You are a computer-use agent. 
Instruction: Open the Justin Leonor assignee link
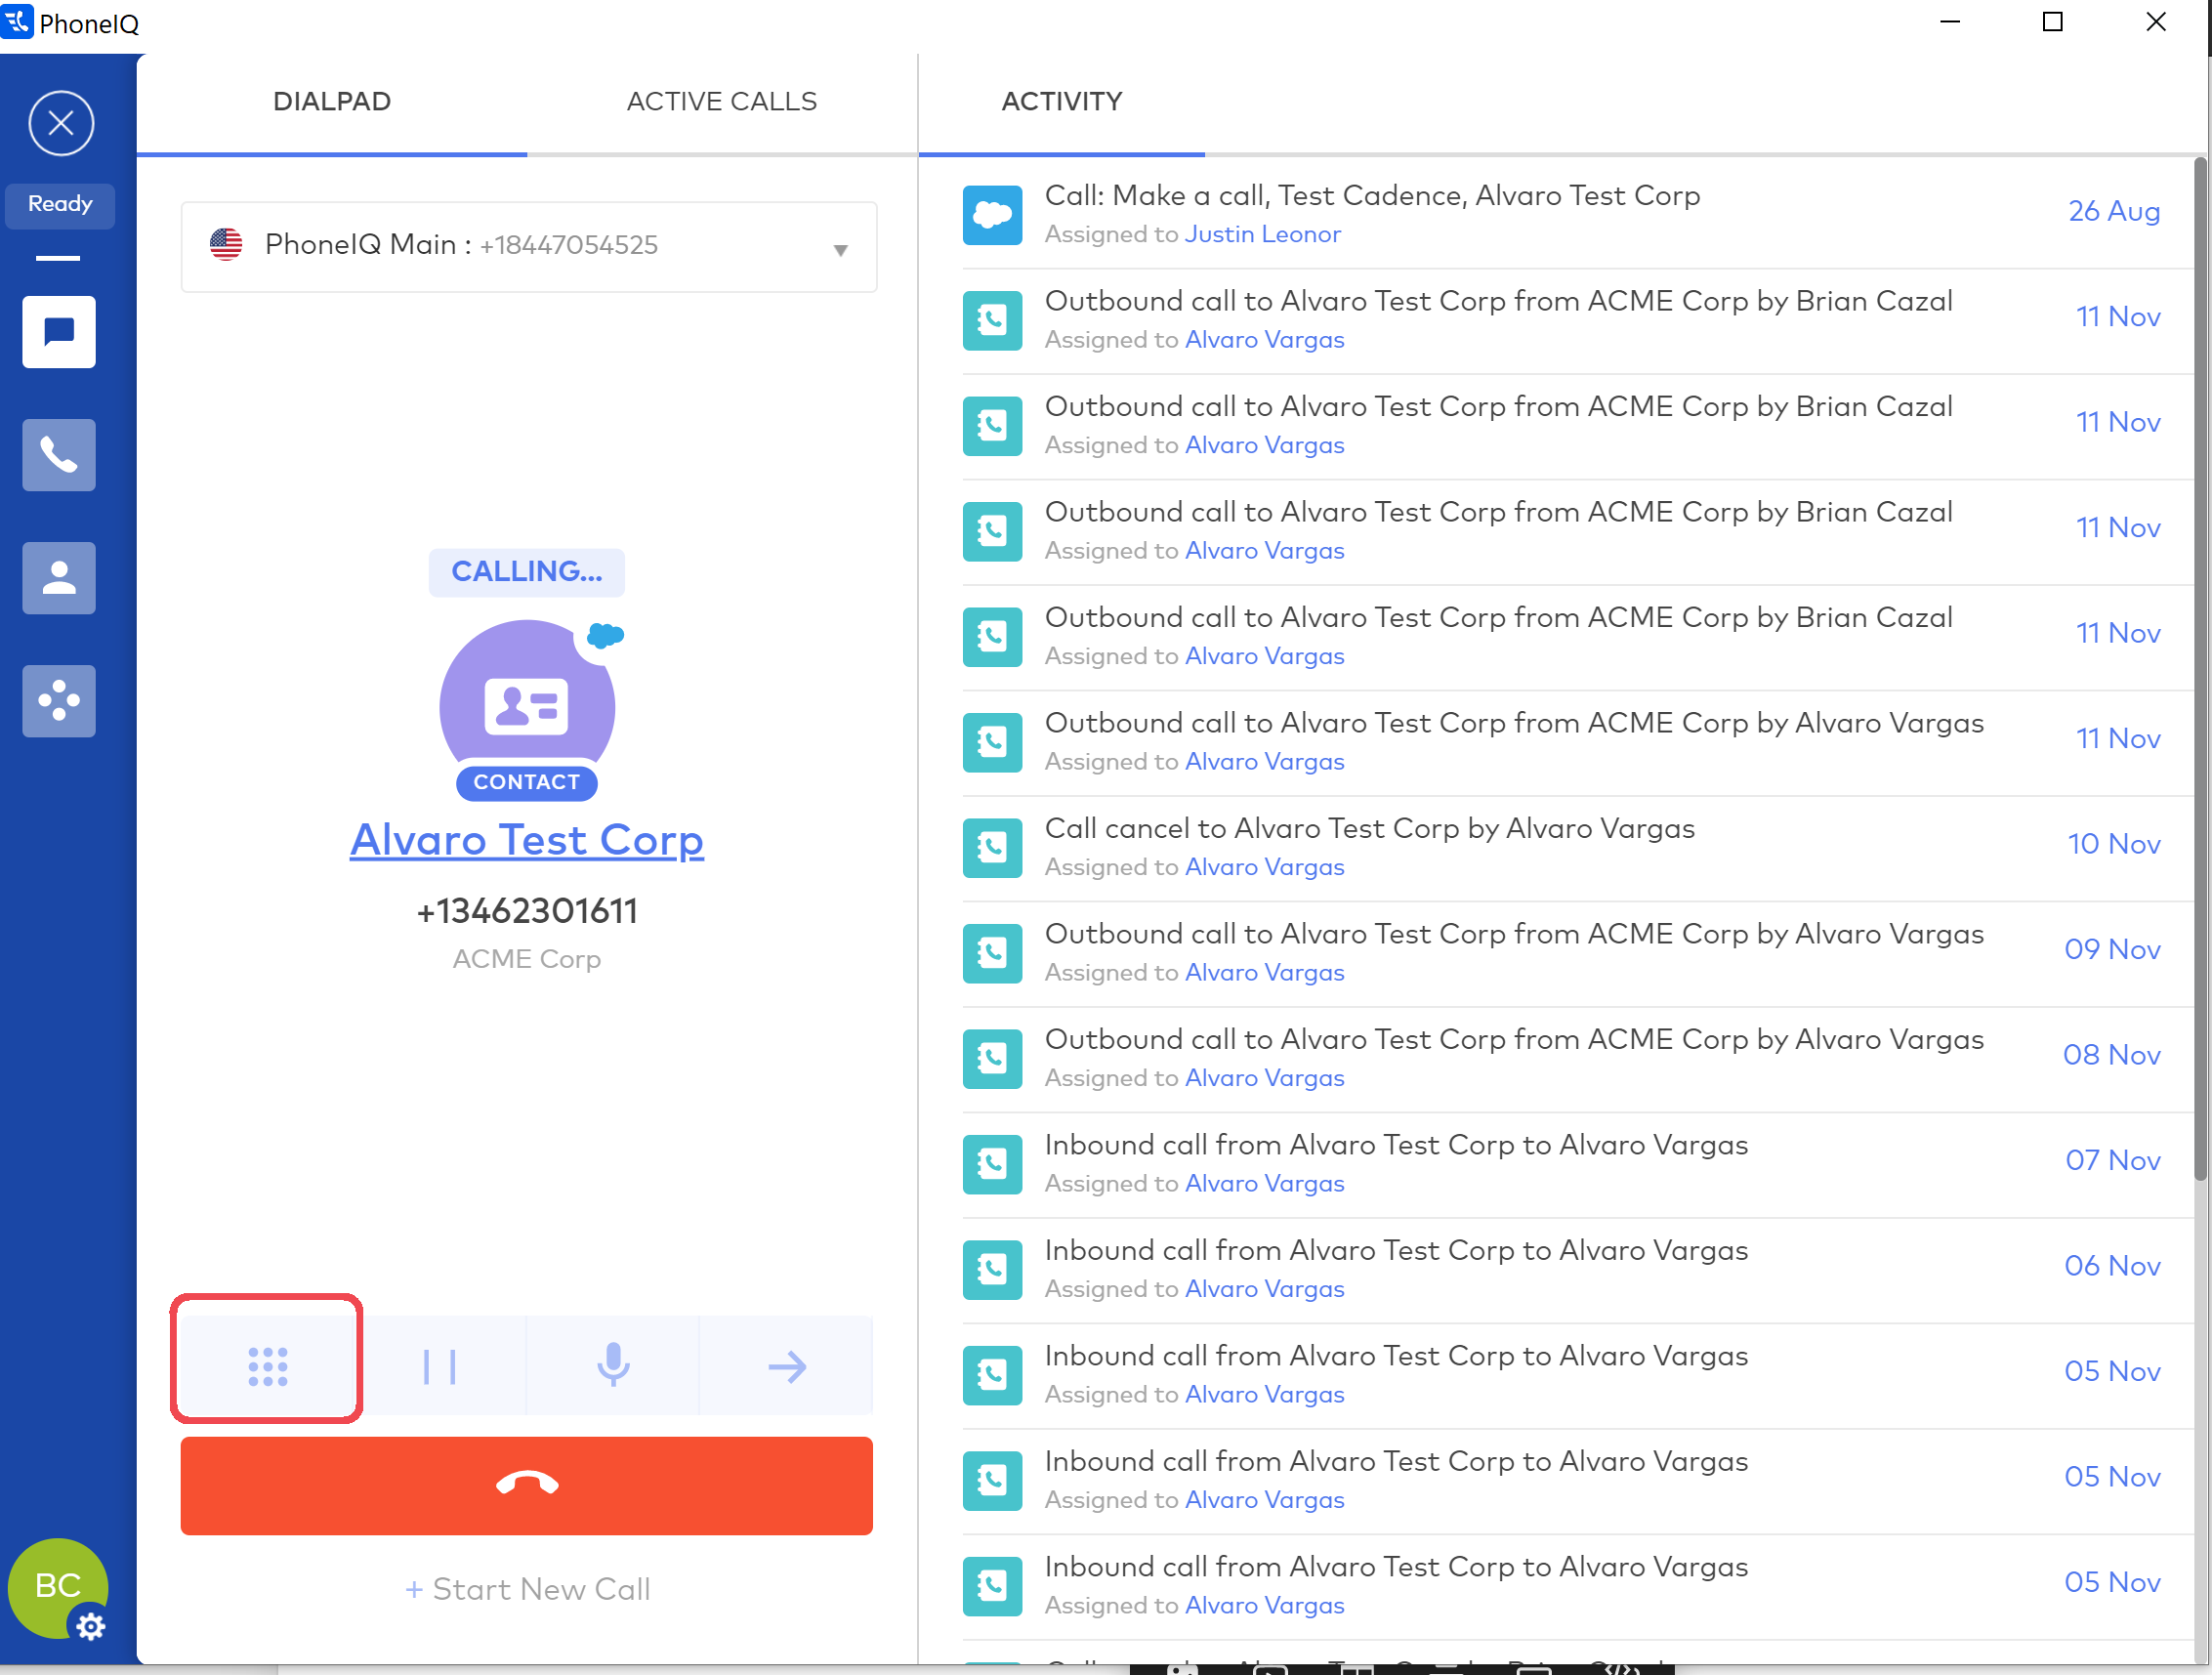1263,234
